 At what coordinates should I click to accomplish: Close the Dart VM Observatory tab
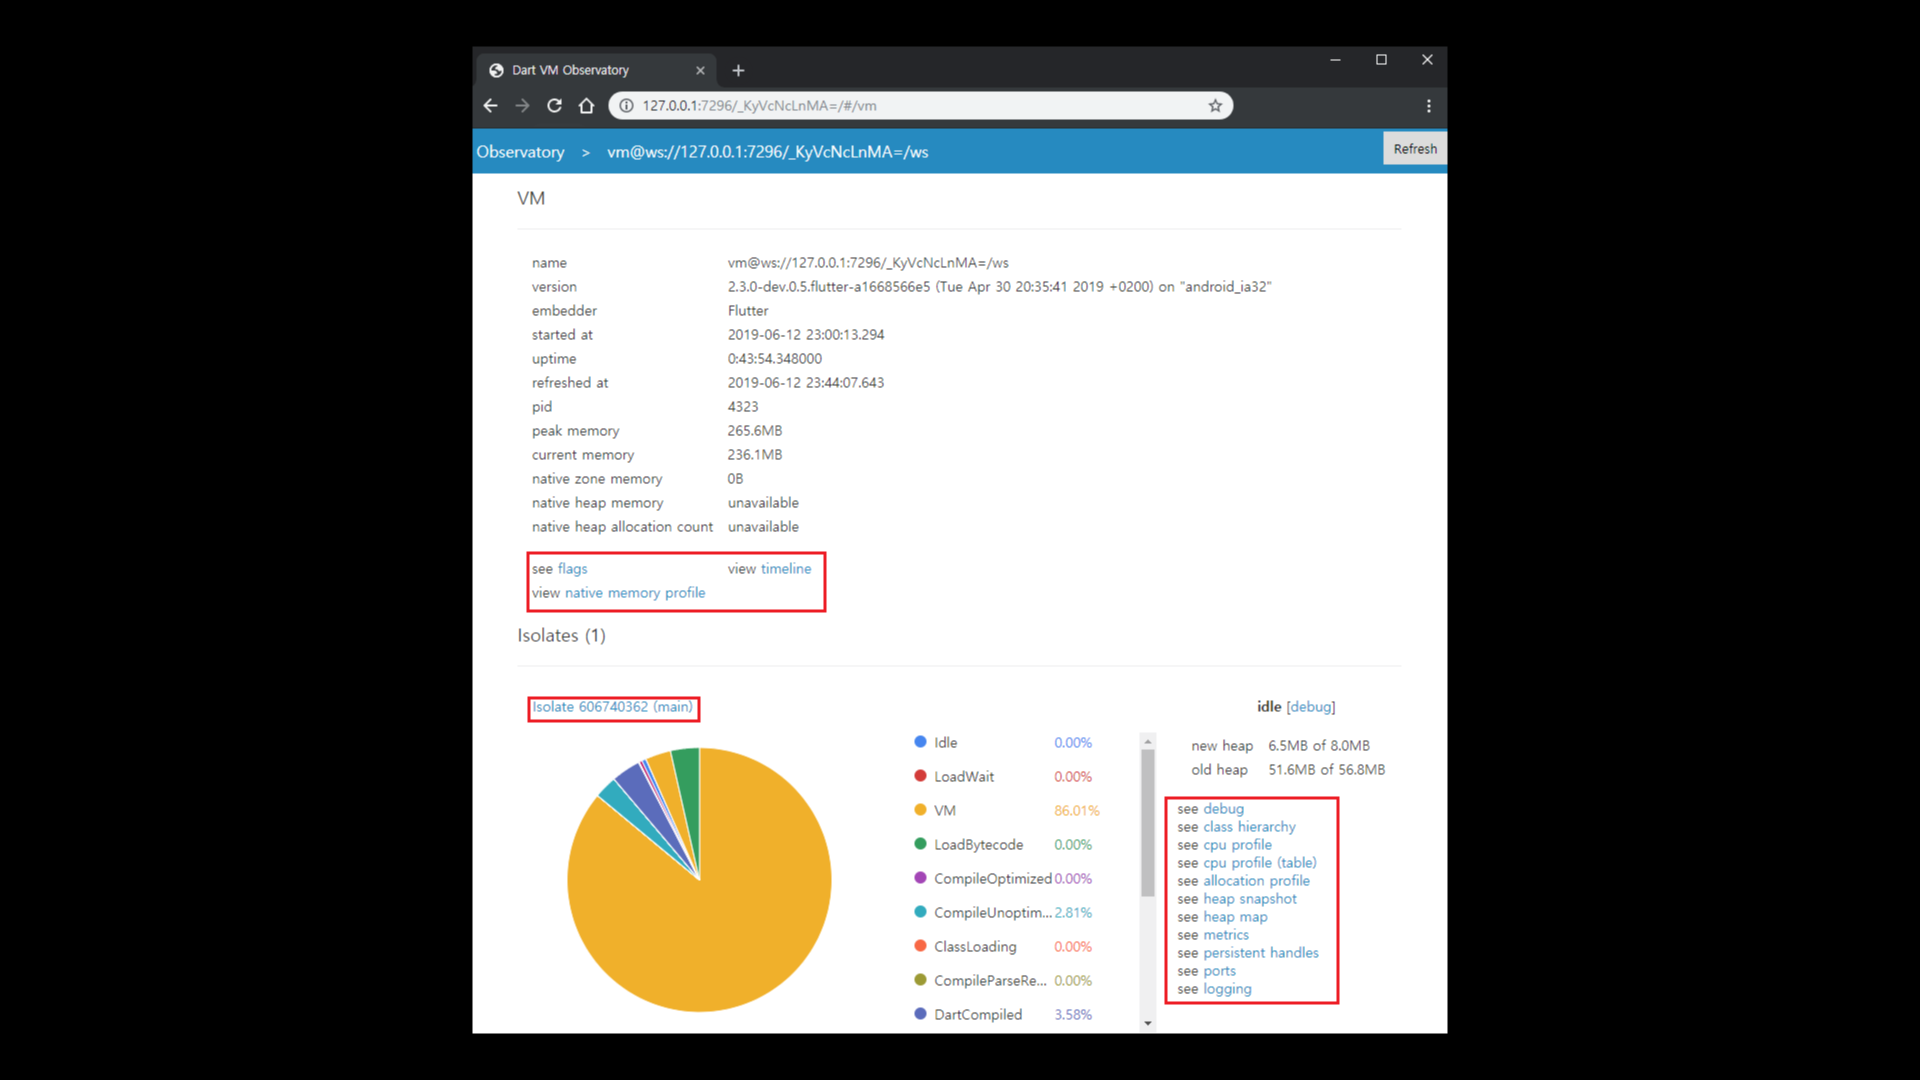click(700, 71)
